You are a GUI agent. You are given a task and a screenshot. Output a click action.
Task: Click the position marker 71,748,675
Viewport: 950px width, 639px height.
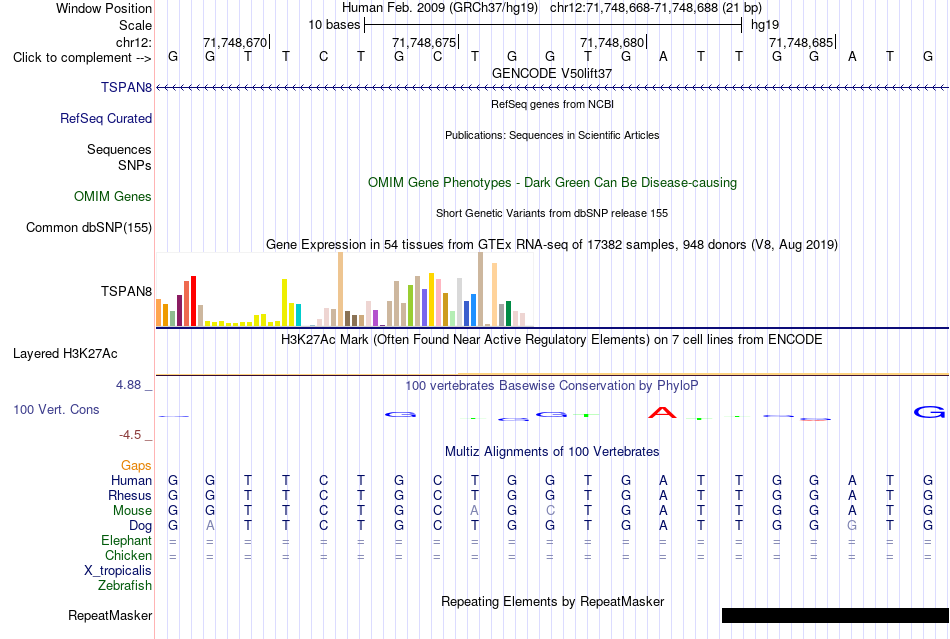[424, 42]
